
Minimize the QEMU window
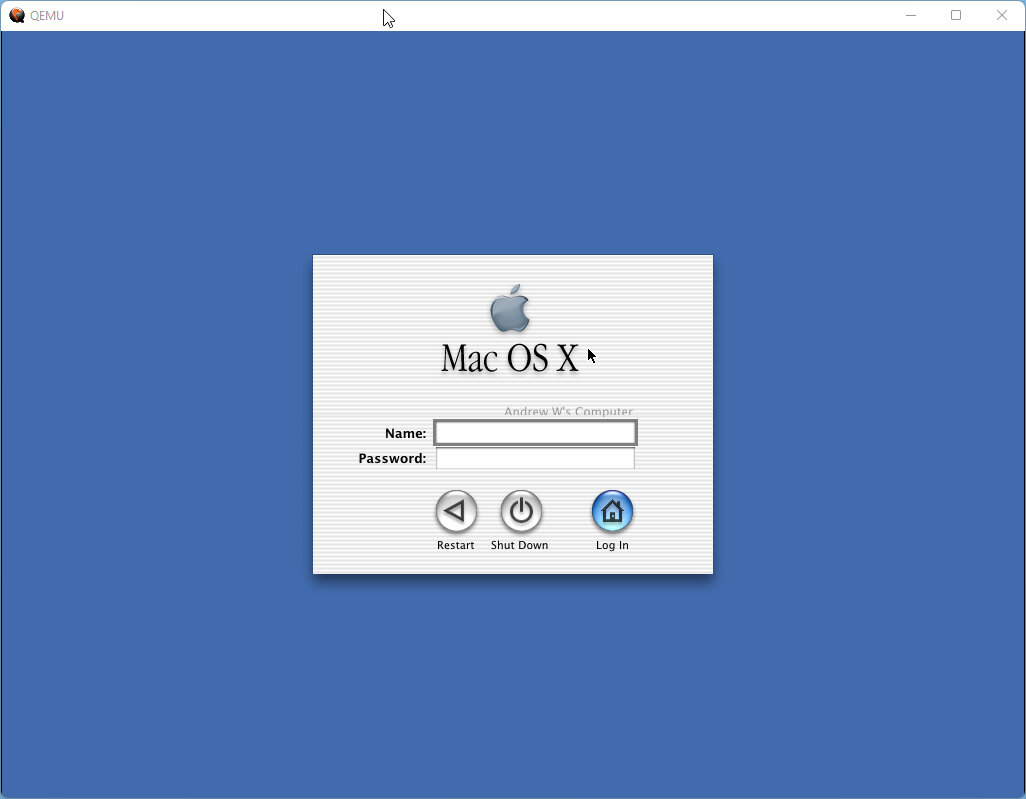[x=911, y=15]
